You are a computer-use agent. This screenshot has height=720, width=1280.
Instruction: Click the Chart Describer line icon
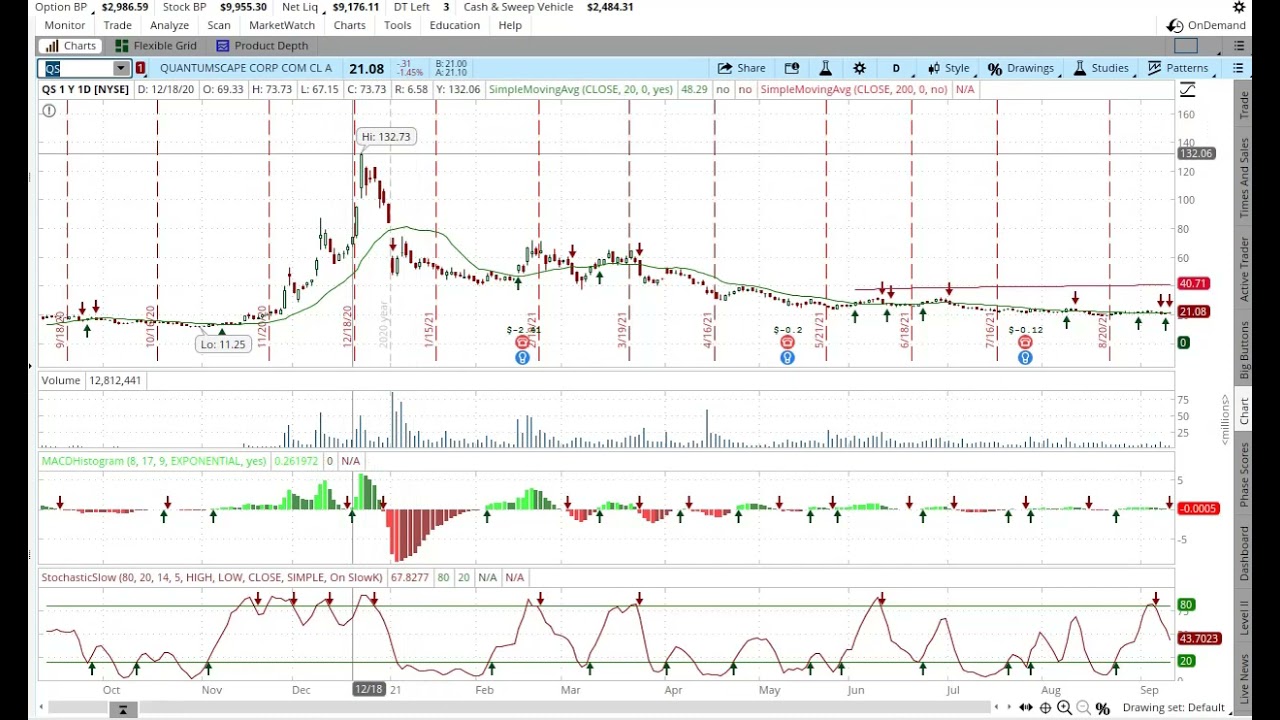[1187, 90]
